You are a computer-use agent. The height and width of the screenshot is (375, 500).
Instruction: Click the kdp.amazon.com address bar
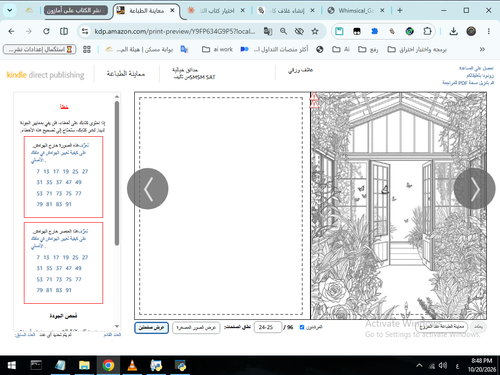point(175,31)
